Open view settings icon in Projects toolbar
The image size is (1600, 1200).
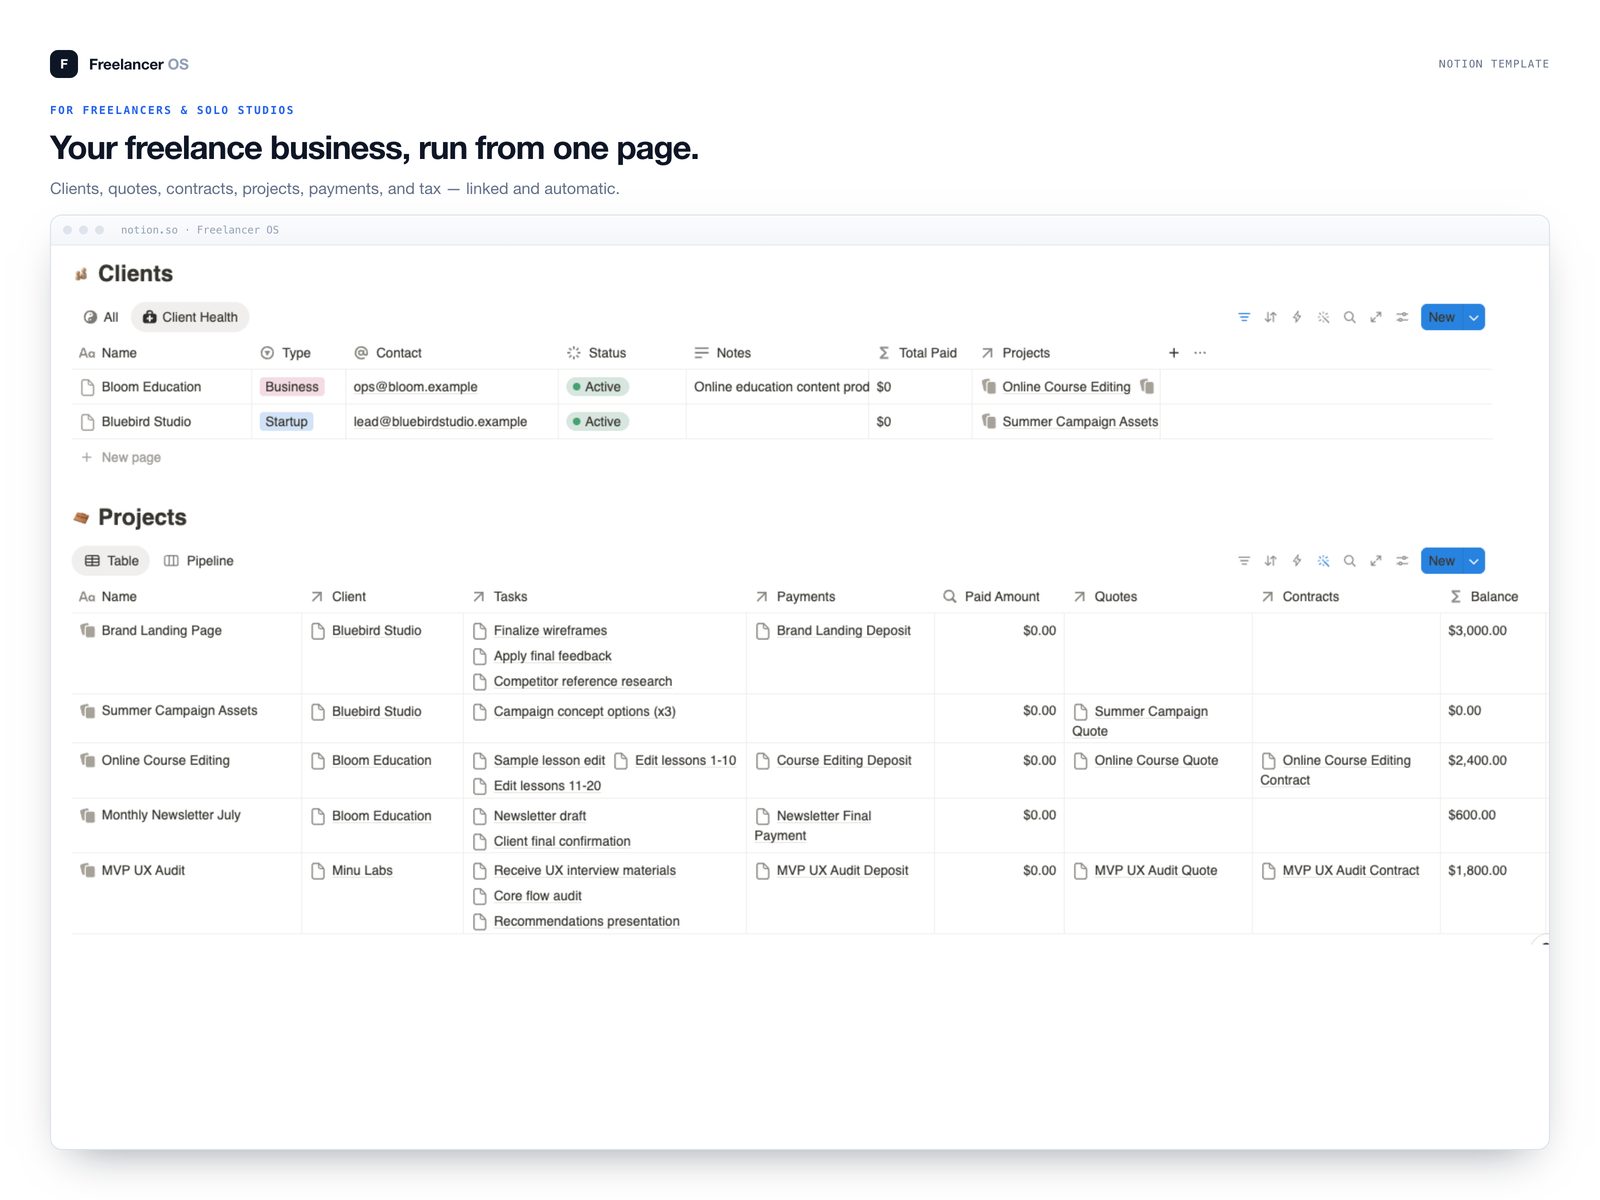[1402, 561]
